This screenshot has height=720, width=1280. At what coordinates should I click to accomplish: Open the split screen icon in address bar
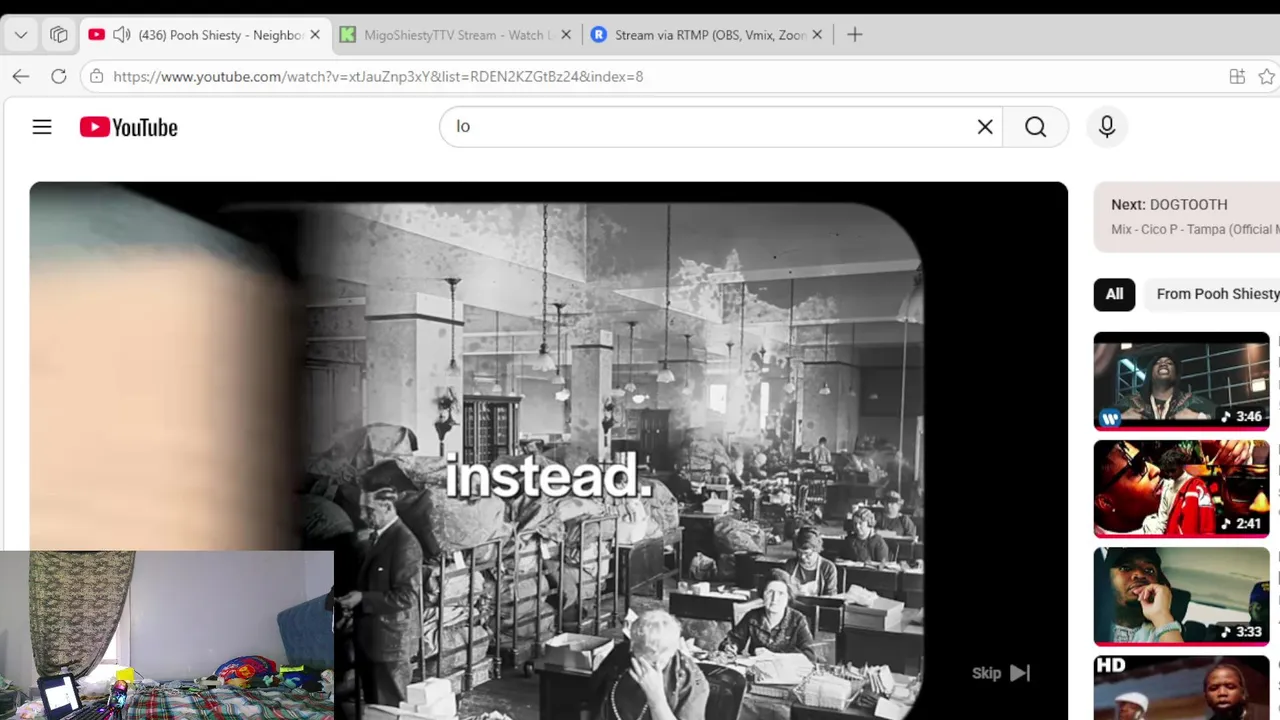[1237, 76]
